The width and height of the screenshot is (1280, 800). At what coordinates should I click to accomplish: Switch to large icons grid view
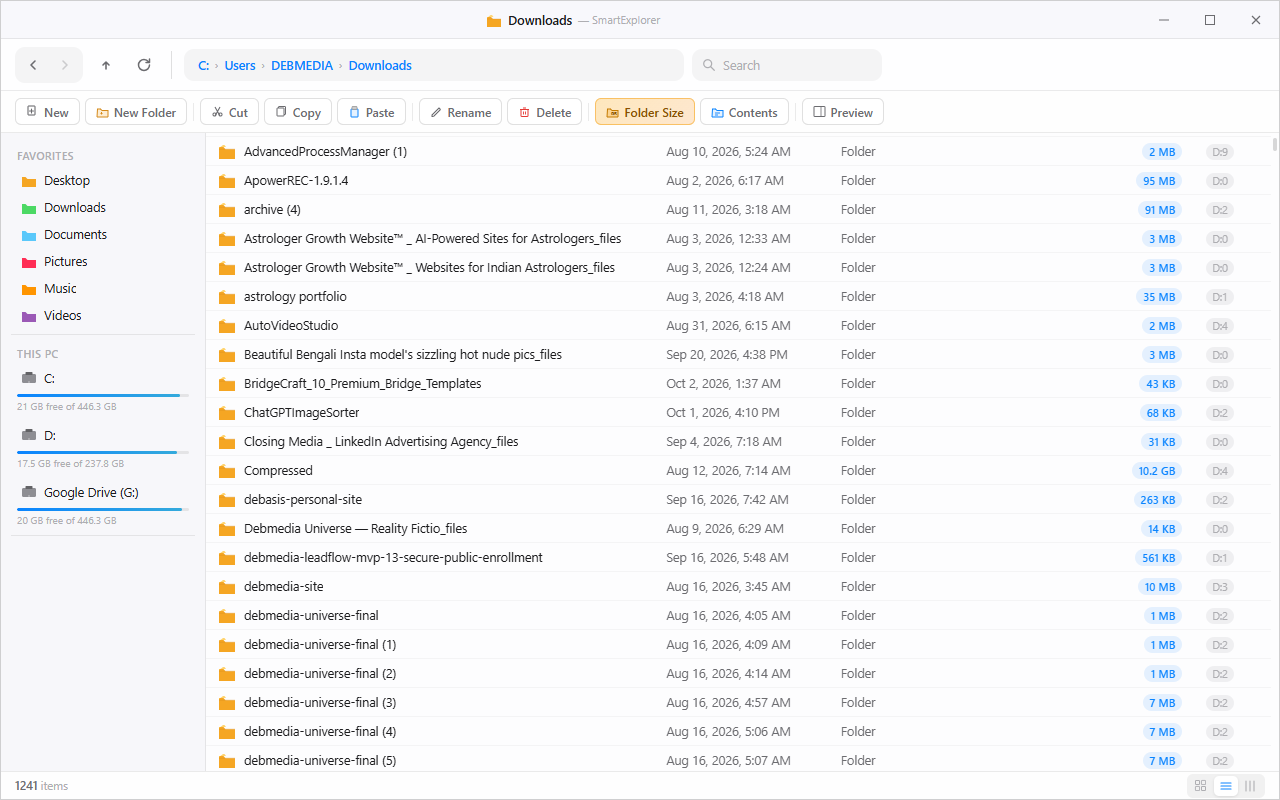point(1201,786)
